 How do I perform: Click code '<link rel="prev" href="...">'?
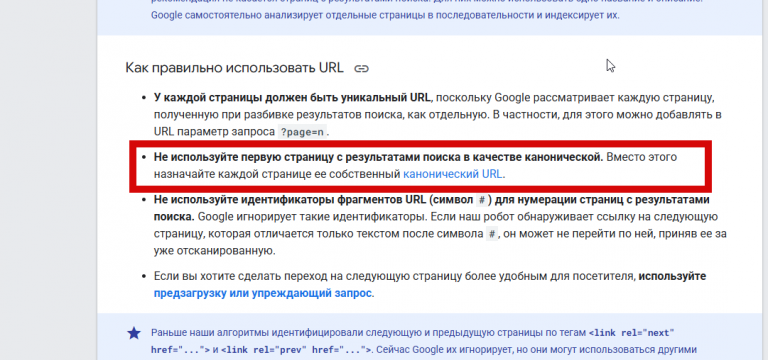[295, 350]
